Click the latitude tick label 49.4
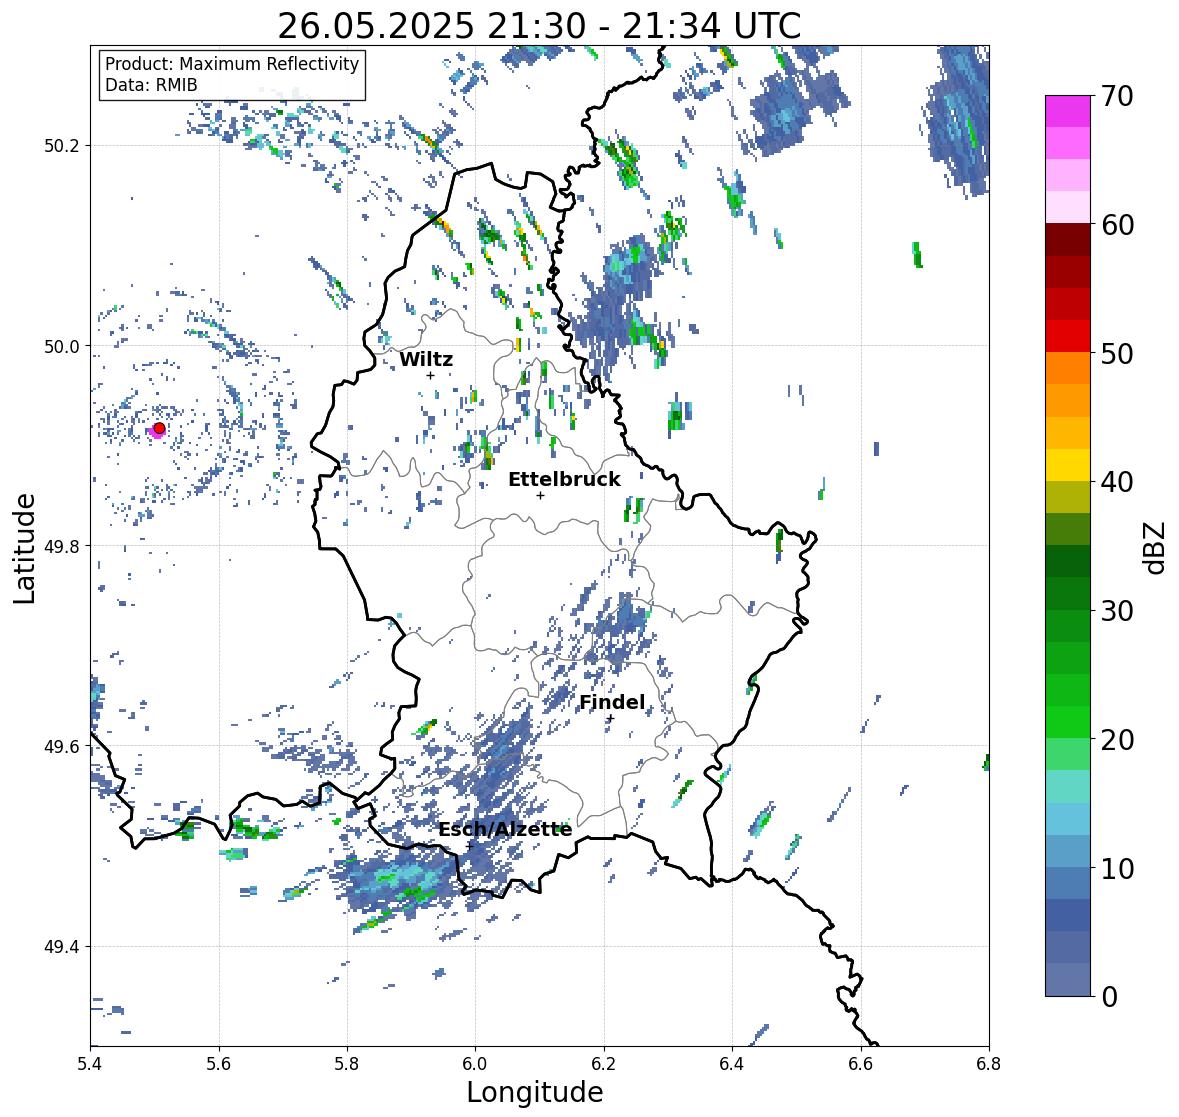Viewport: 1179px width, 1117px height. (62, 947)
